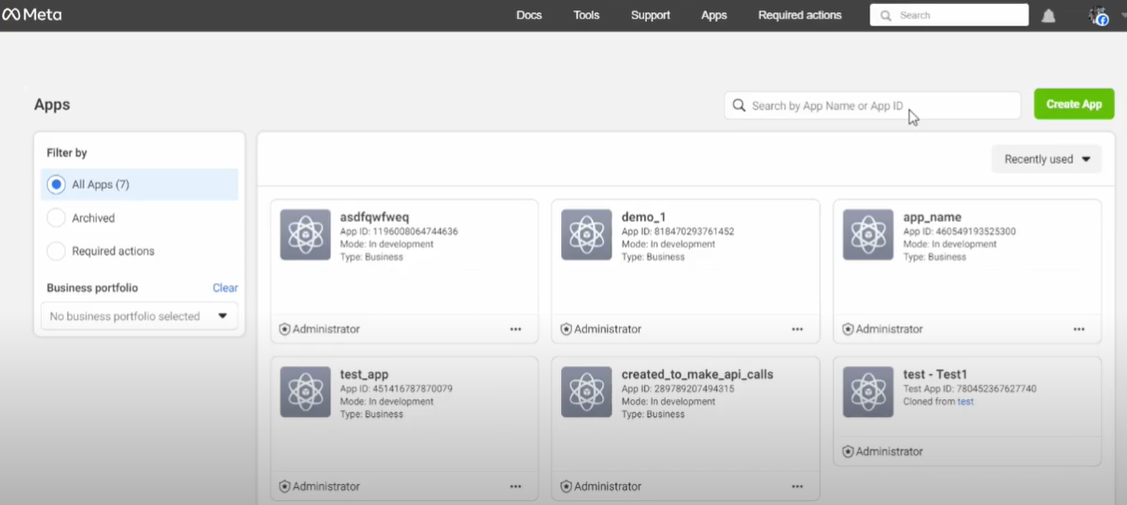Open the Tools menu

(586, 15)
